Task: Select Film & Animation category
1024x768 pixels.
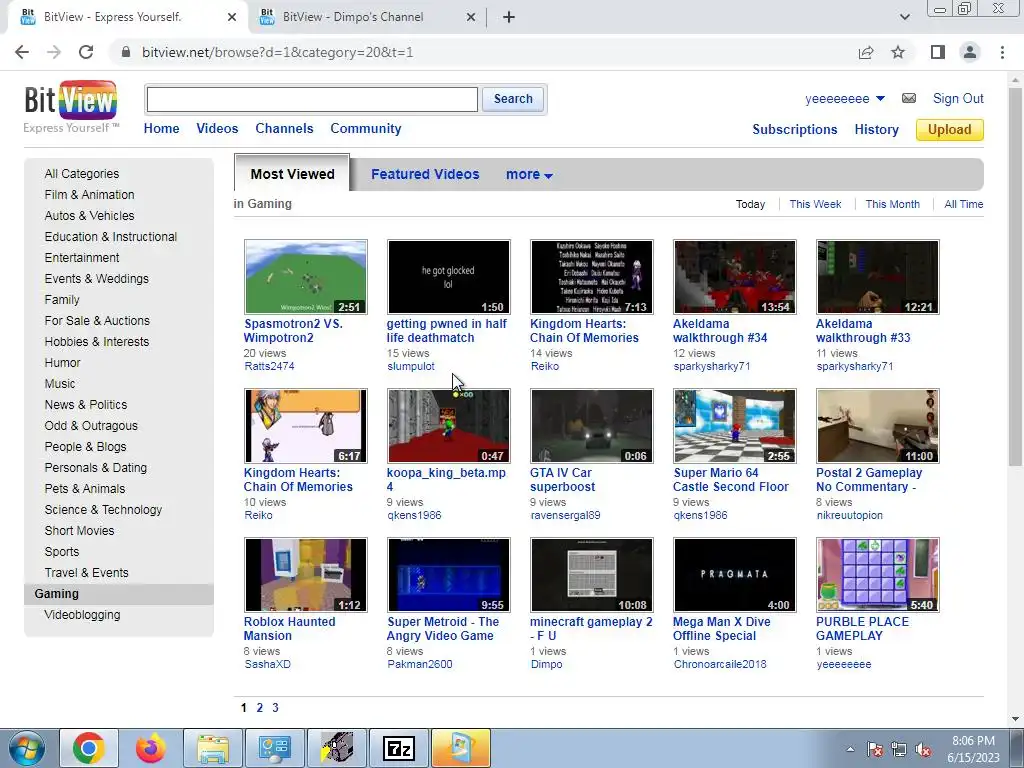Action: tap(89, 195)
